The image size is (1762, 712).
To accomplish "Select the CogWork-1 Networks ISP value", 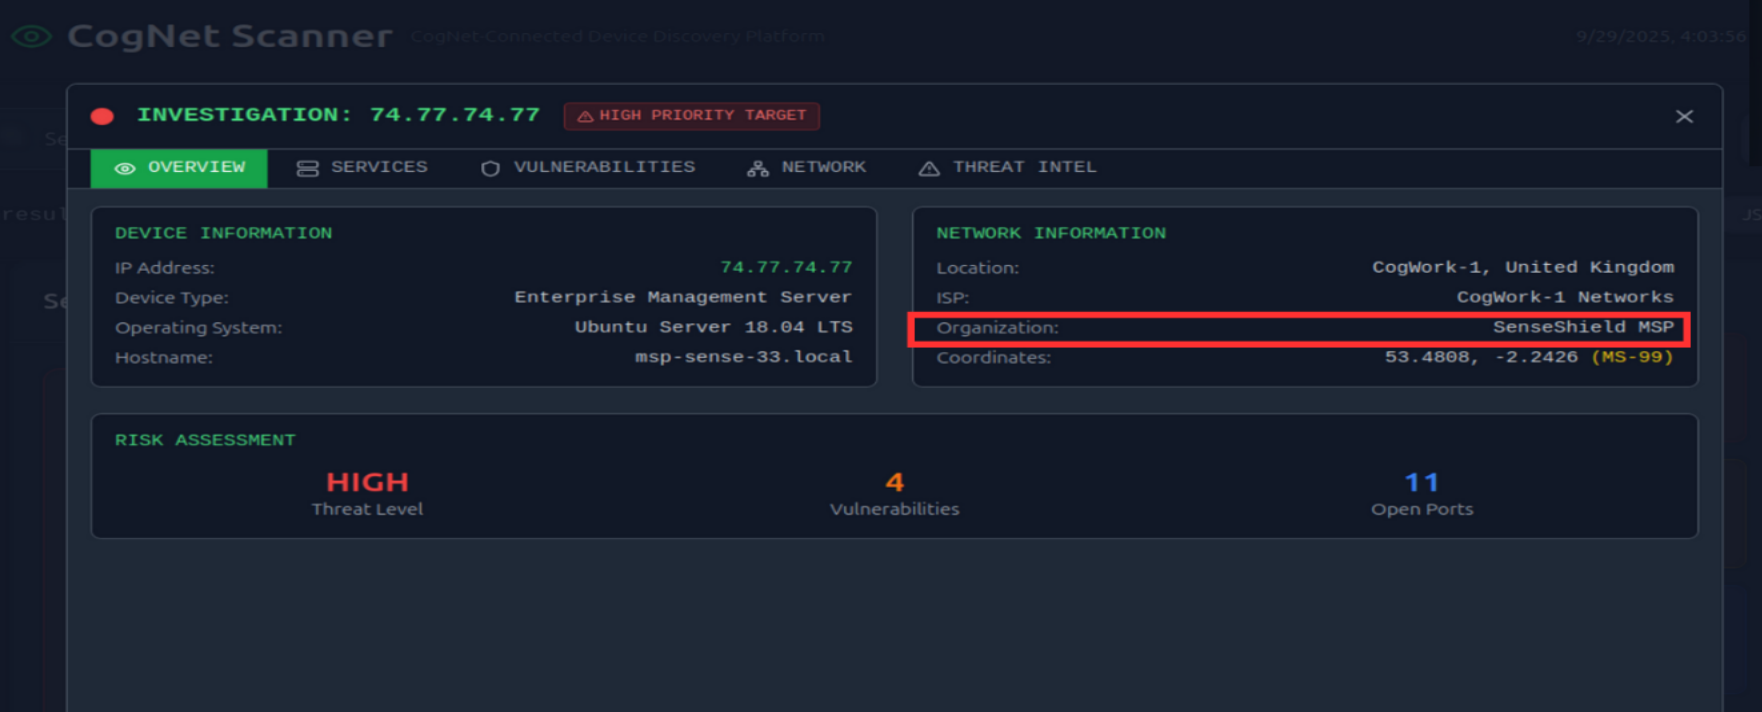I will click(1564, 297).
